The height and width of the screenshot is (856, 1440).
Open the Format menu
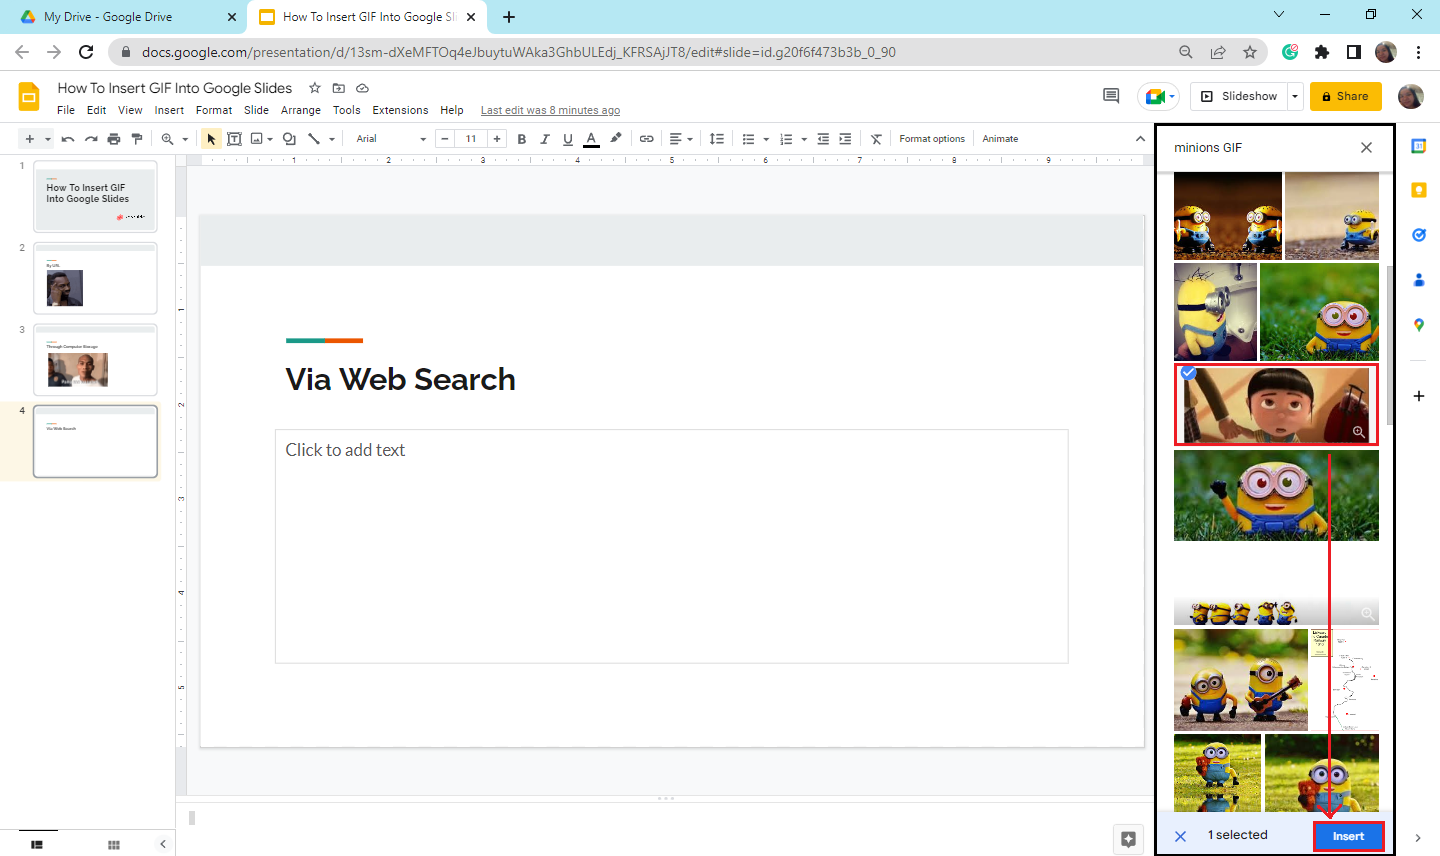click(214, 110)
